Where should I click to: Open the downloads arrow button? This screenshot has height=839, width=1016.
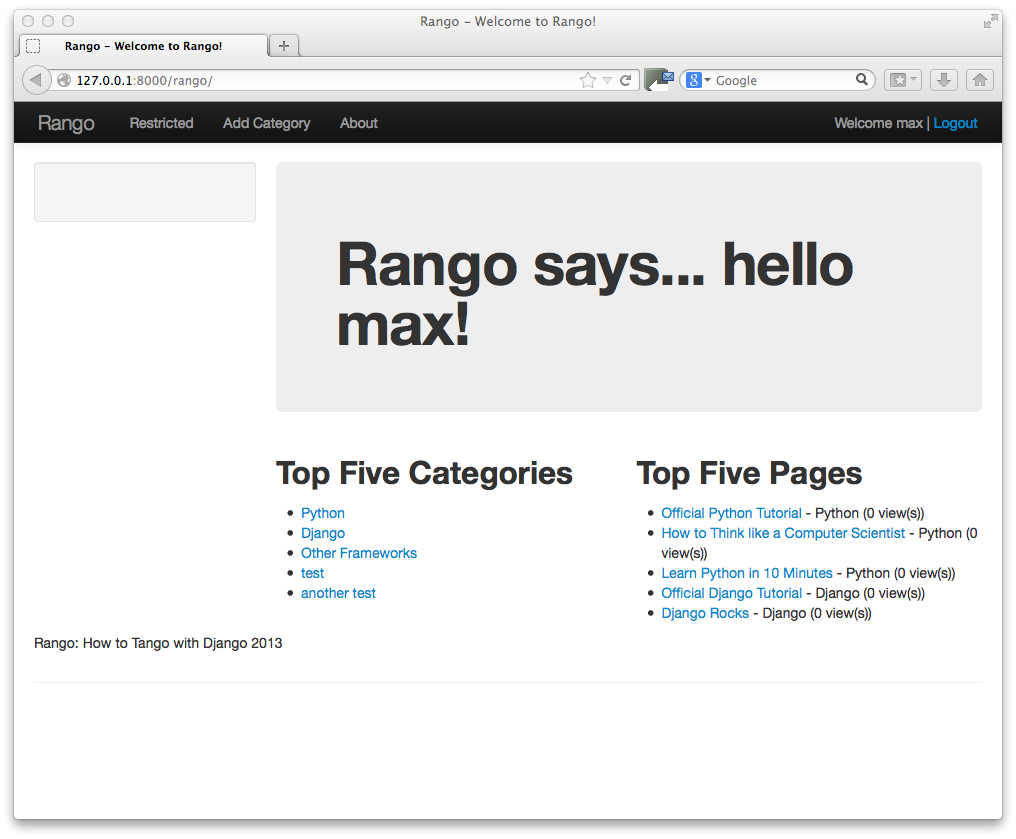pyautogui.click(x=944, y=80)
